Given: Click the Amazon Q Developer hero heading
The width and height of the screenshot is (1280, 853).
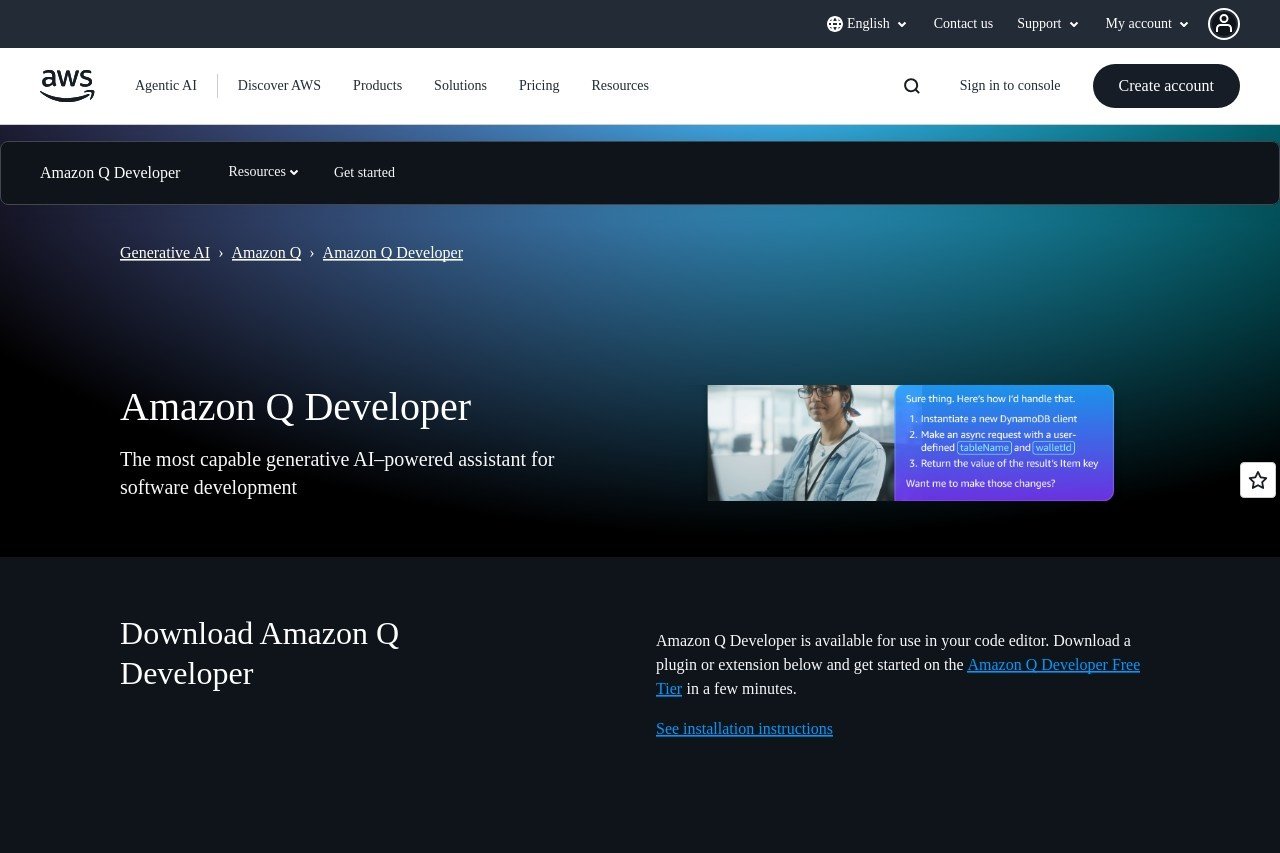Looking at the screenshot, I should pyautogui.click(x=295, y=407).
